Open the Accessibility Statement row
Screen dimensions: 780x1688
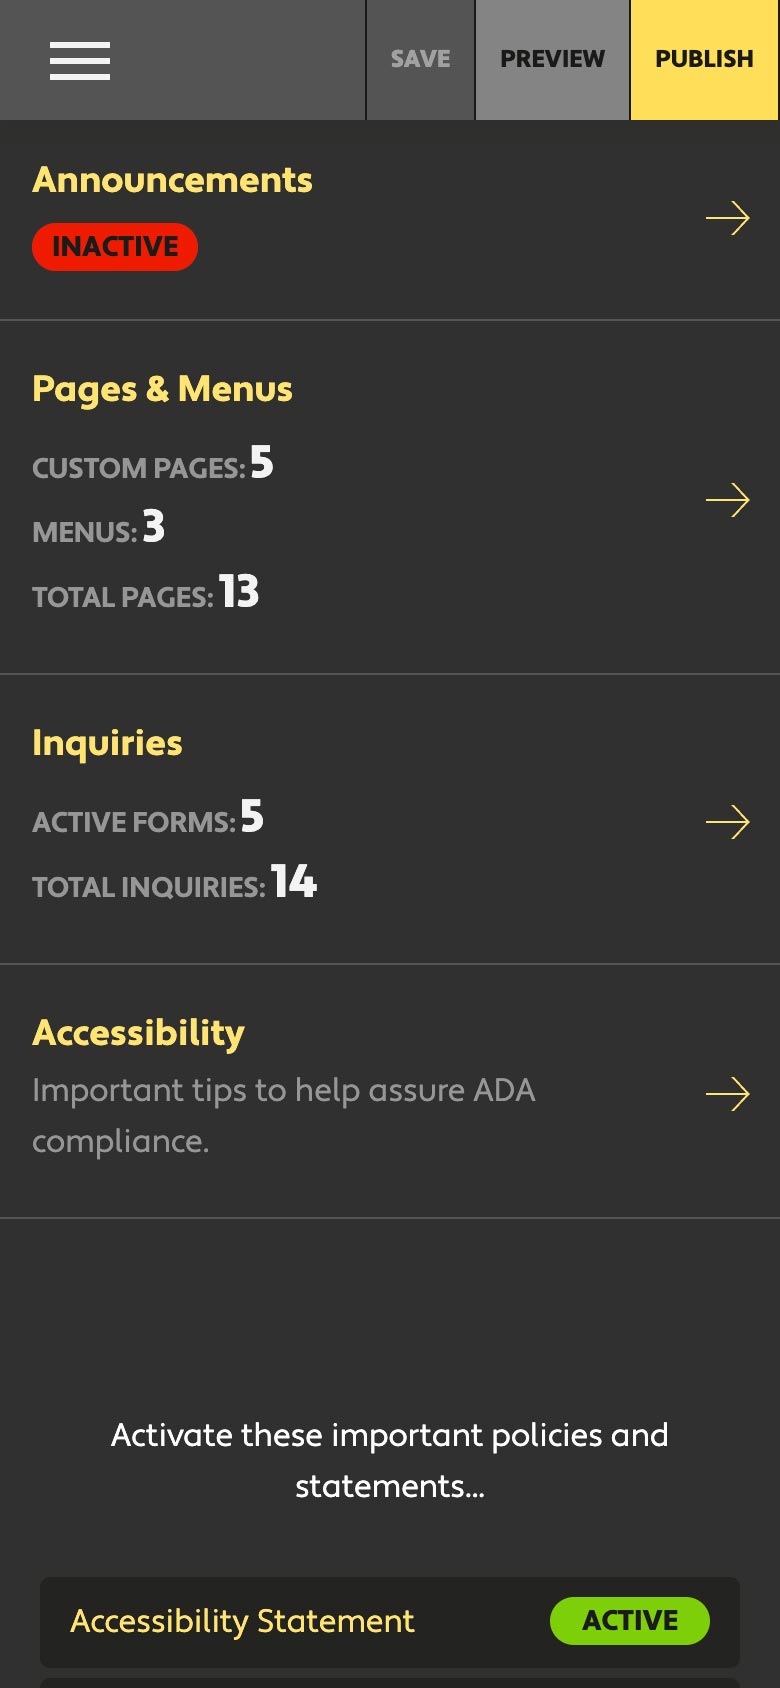coord(243,1621)
